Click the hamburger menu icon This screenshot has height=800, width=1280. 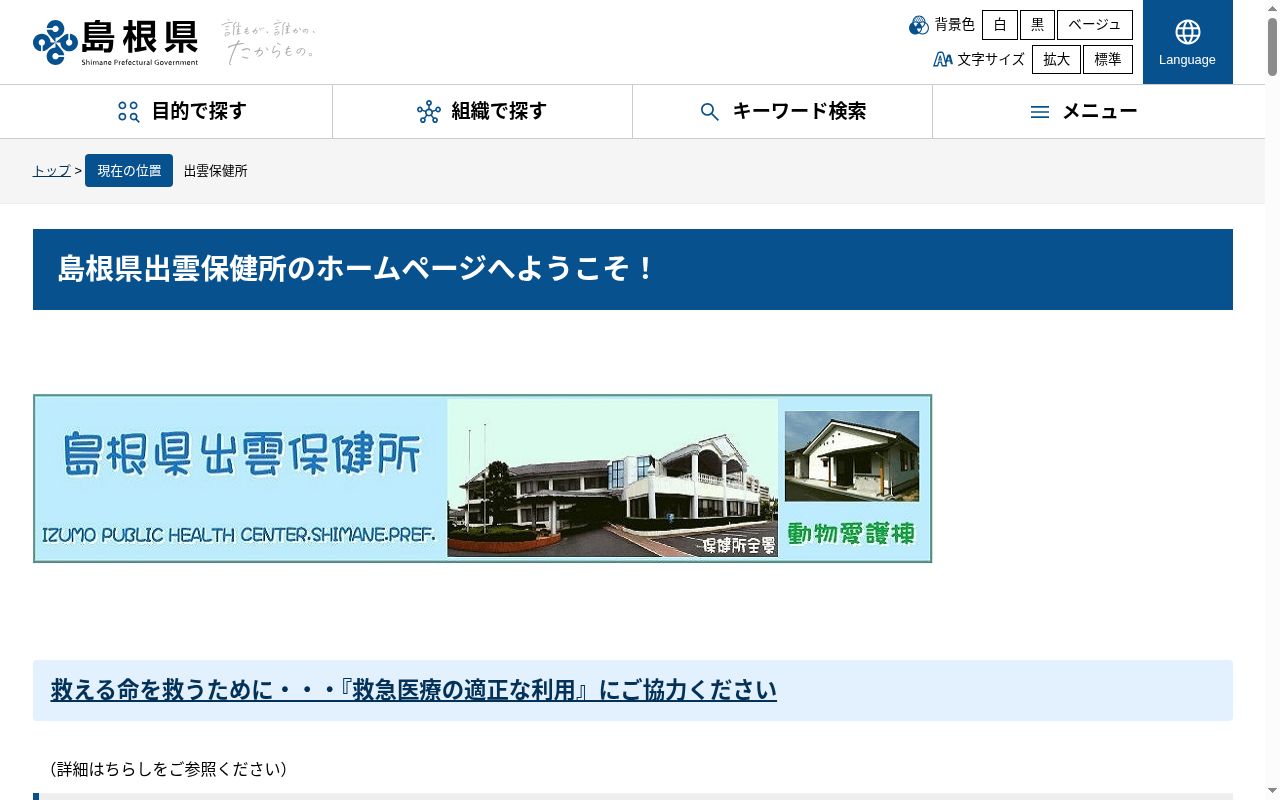(1040, 112)
